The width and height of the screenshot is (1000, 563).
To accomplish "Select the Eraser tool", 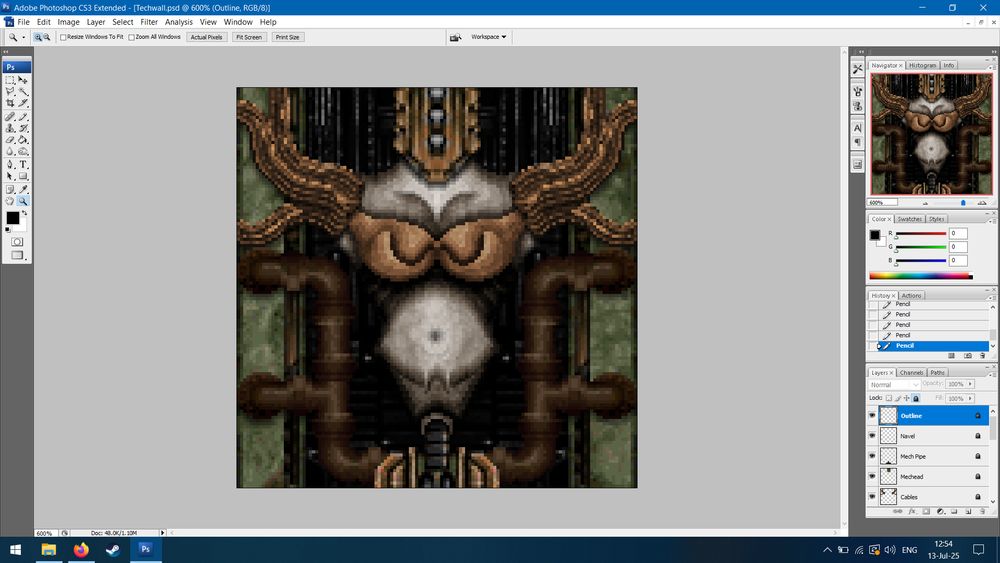I will point(10,140).
